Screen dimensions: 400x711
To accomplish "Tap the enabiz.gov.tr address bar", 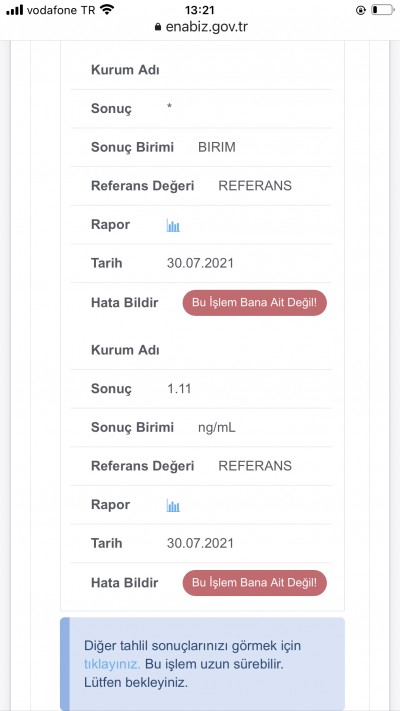I will point(200,27).
